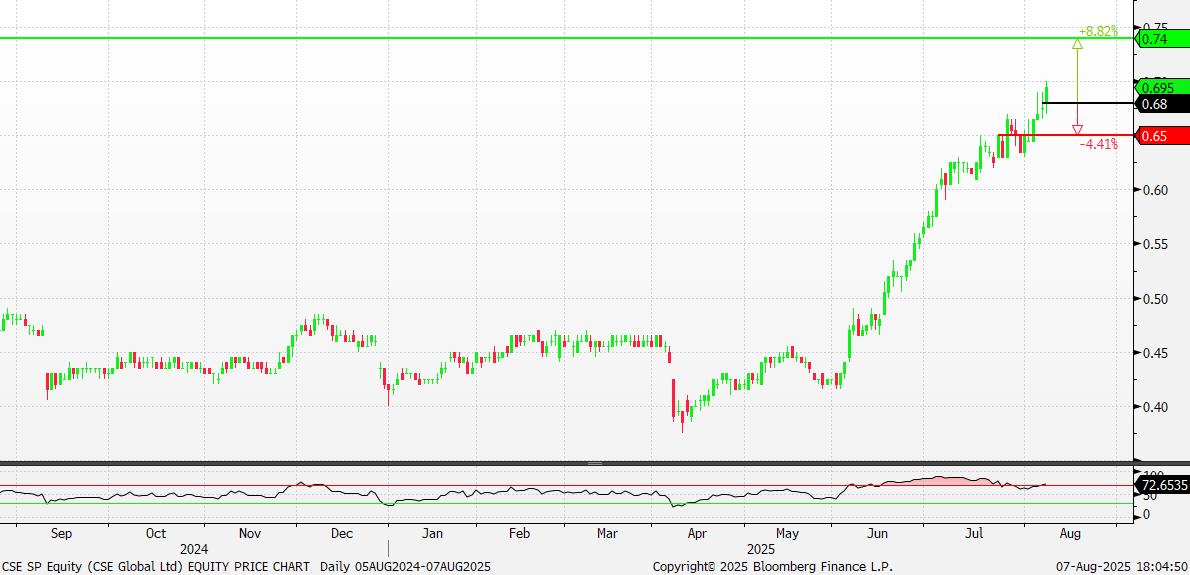
Task: Click the red 0.65 stop price label
Action: click(x=1161, y=137)
